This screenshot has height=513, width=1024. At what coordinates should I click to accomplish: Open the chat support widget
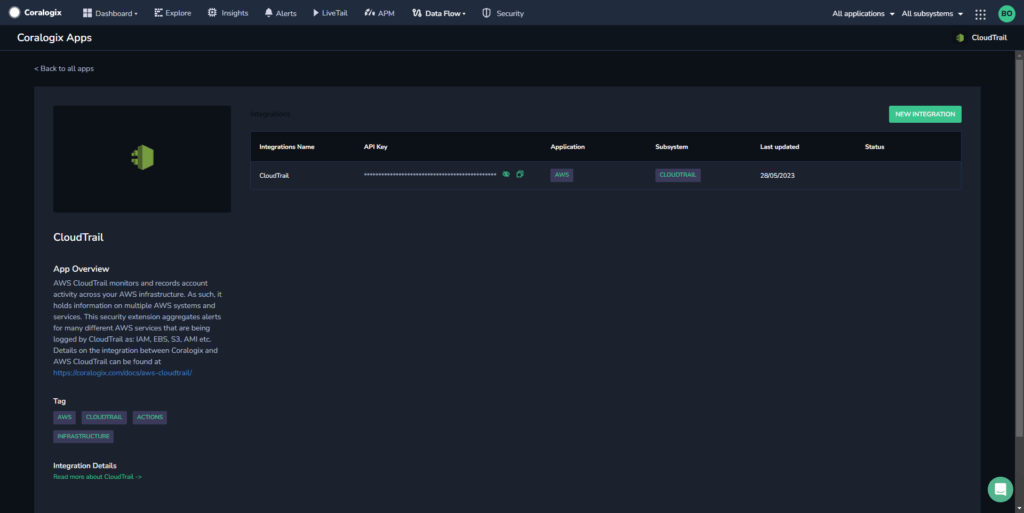click(x=1000, y=489)
